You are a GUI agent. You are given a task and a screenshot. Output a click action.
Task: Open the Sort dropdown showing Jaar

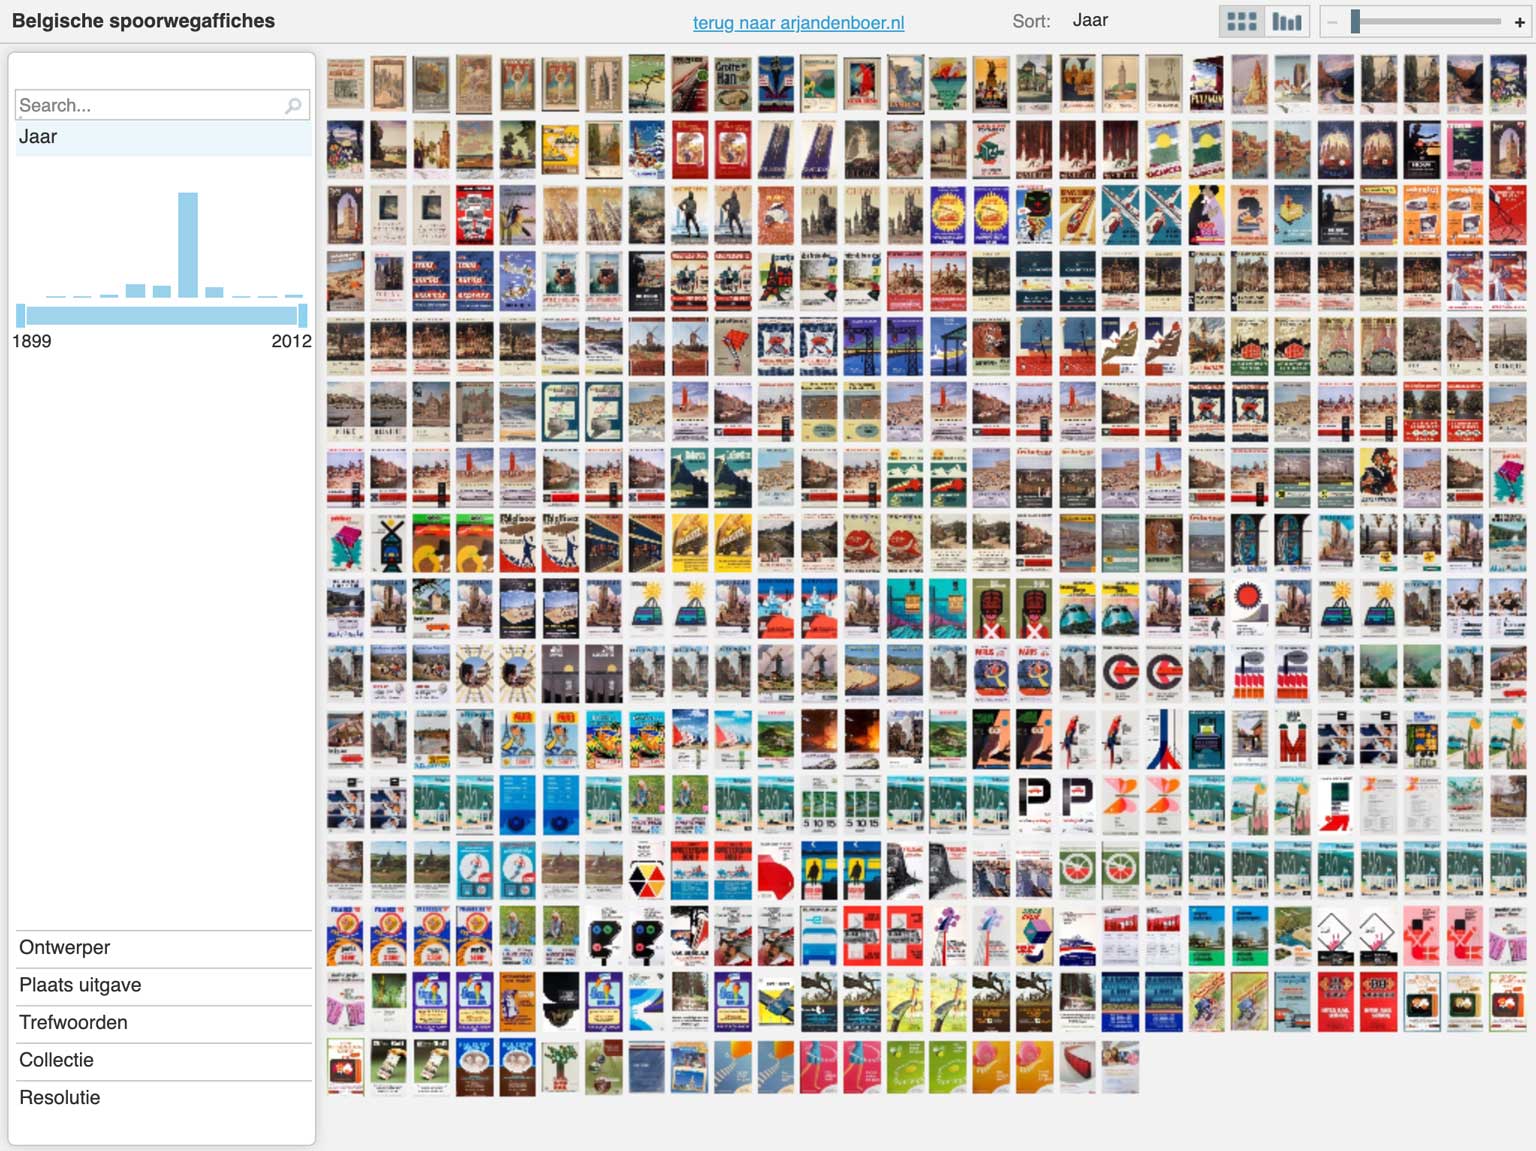(1090, 20)
